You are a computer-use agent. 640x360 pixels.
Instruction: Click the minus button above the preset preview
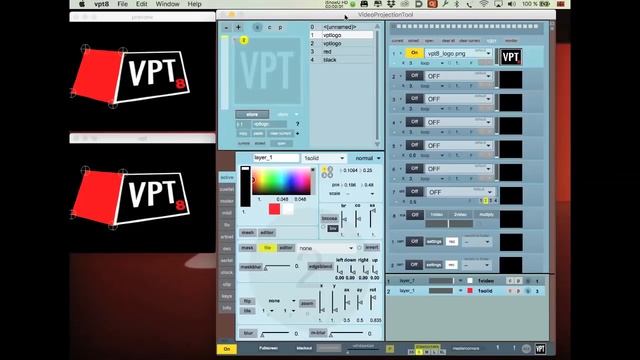pos(226,27)
